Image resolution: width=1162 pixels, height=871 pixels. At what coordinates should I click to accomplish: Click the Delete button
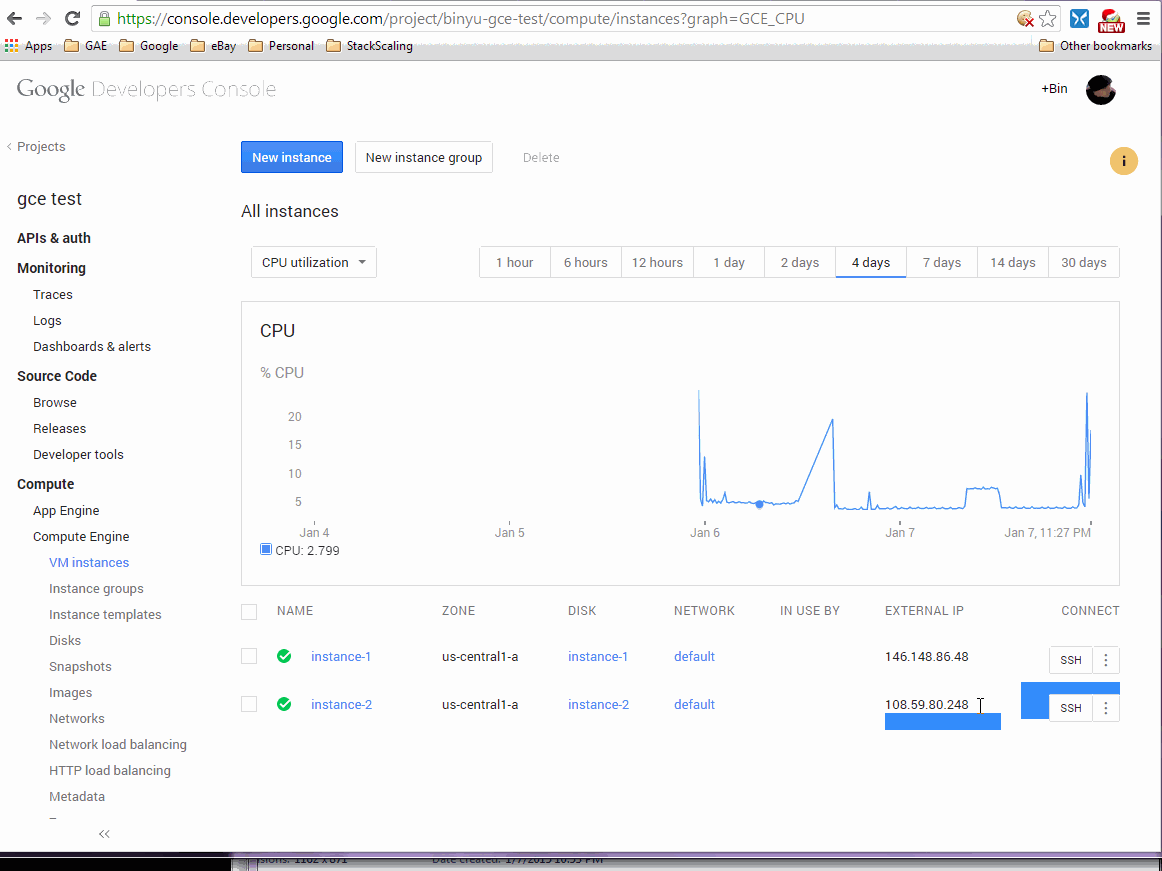click(x=541, y=157)
